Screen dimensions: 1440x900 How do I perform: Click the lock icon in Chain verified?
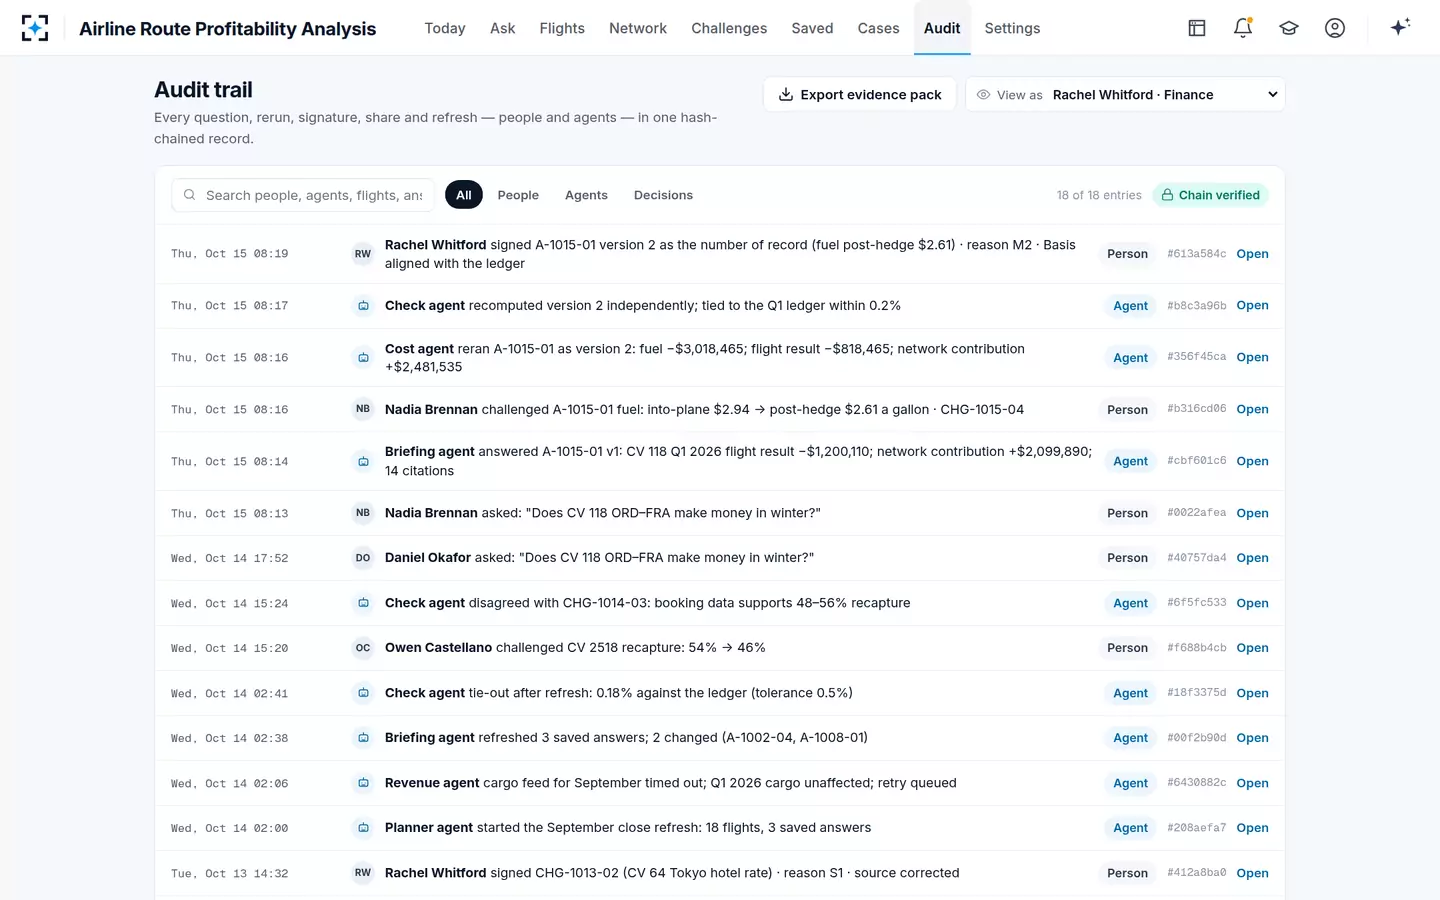pos(1167,195)
